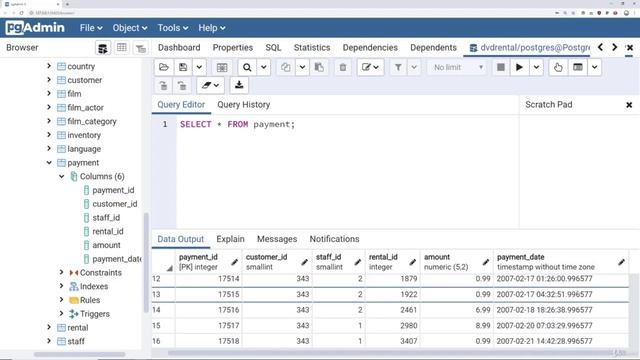
Task: Click the Save Data Changes grid icon
Action: click(x=222, y=67)
